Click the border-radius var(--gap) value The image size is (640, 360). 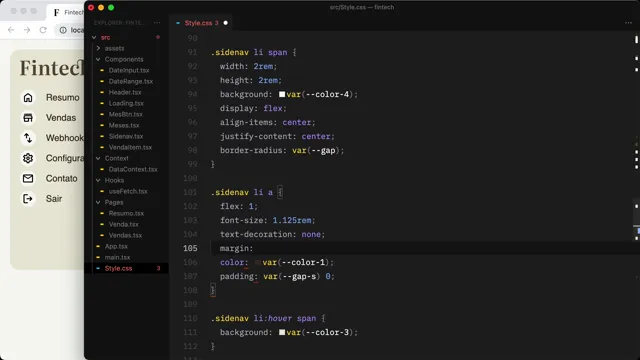[x=316, y=151]
